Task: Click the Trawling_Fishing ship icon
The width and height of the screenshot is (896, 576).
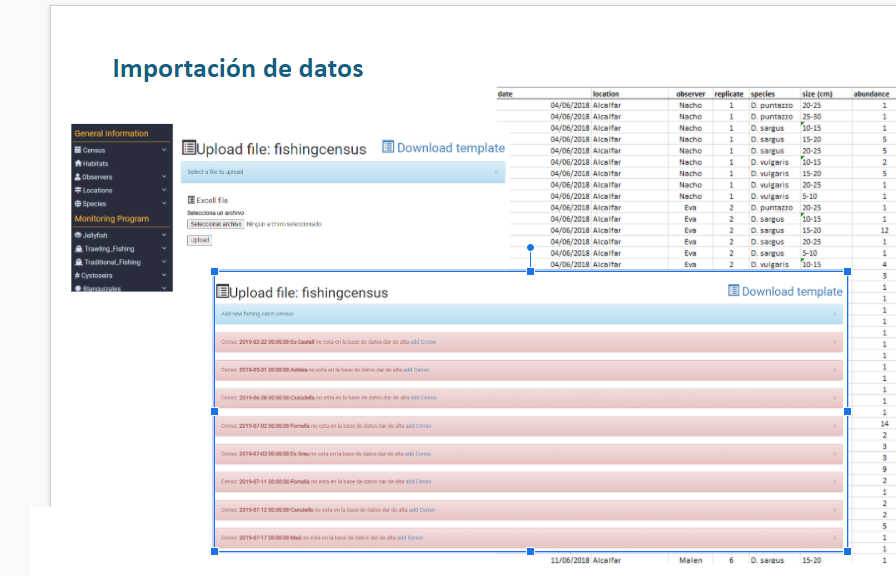Action: point(79,249)
